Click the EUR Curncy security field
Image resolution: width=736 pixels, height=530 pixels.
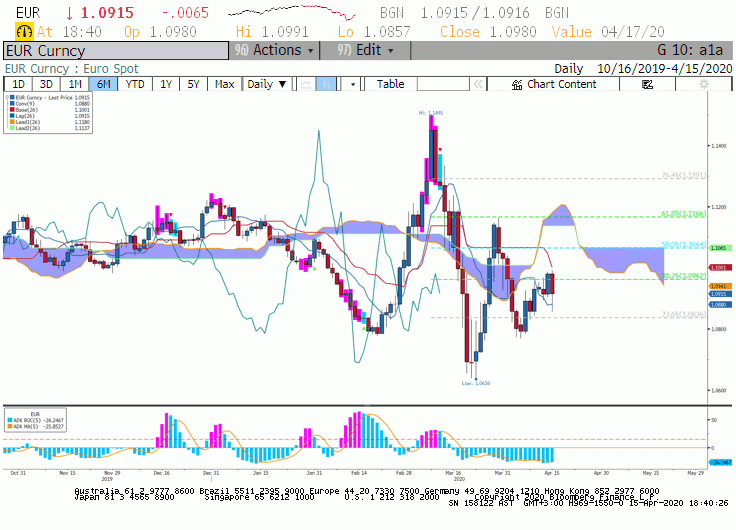(116, 51)
